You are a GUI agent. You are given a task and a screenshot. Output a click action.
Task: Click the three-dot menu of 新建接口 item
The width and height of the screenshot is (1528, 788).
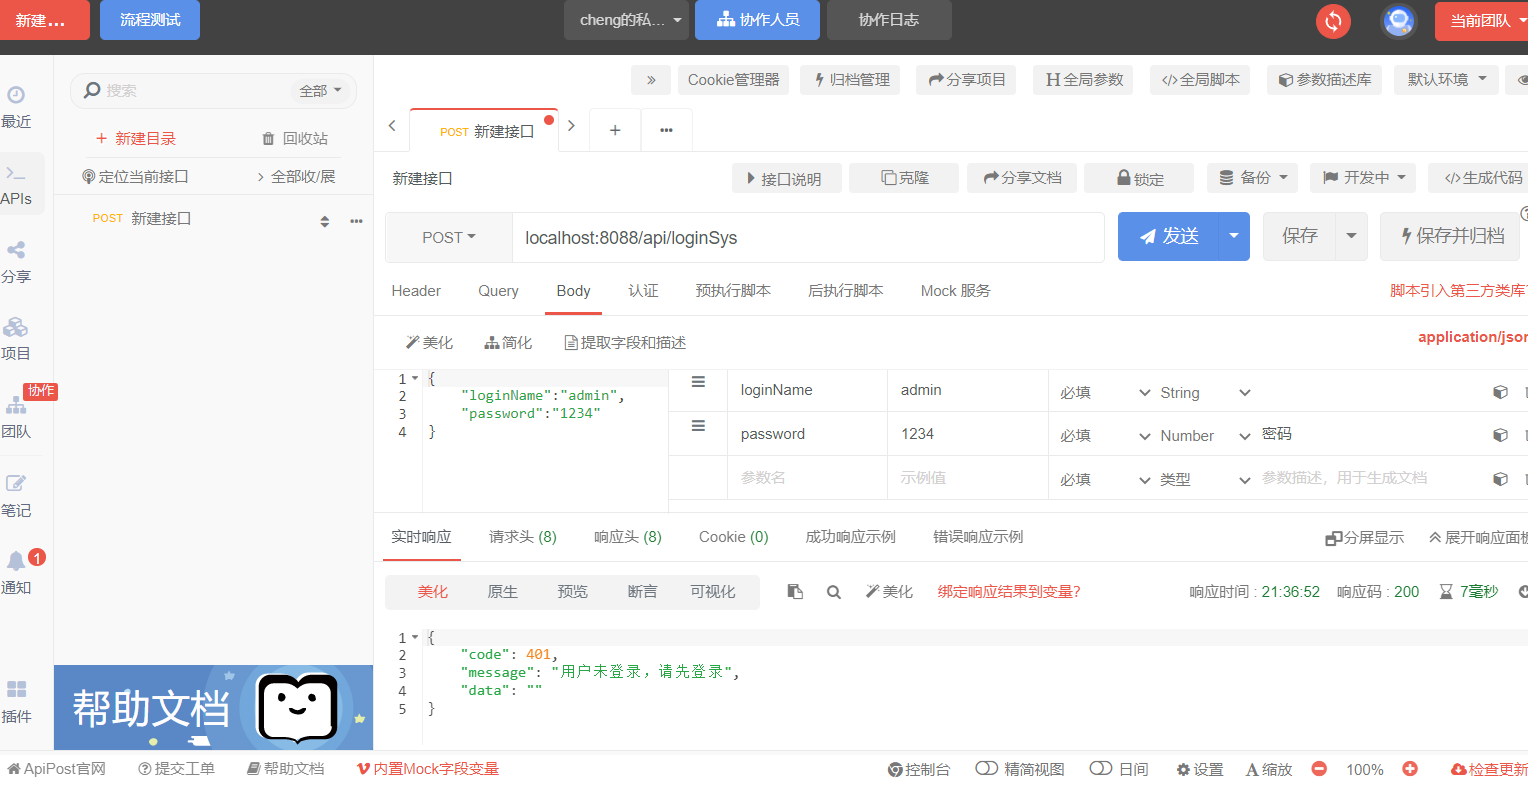click(x=356, y=221)
